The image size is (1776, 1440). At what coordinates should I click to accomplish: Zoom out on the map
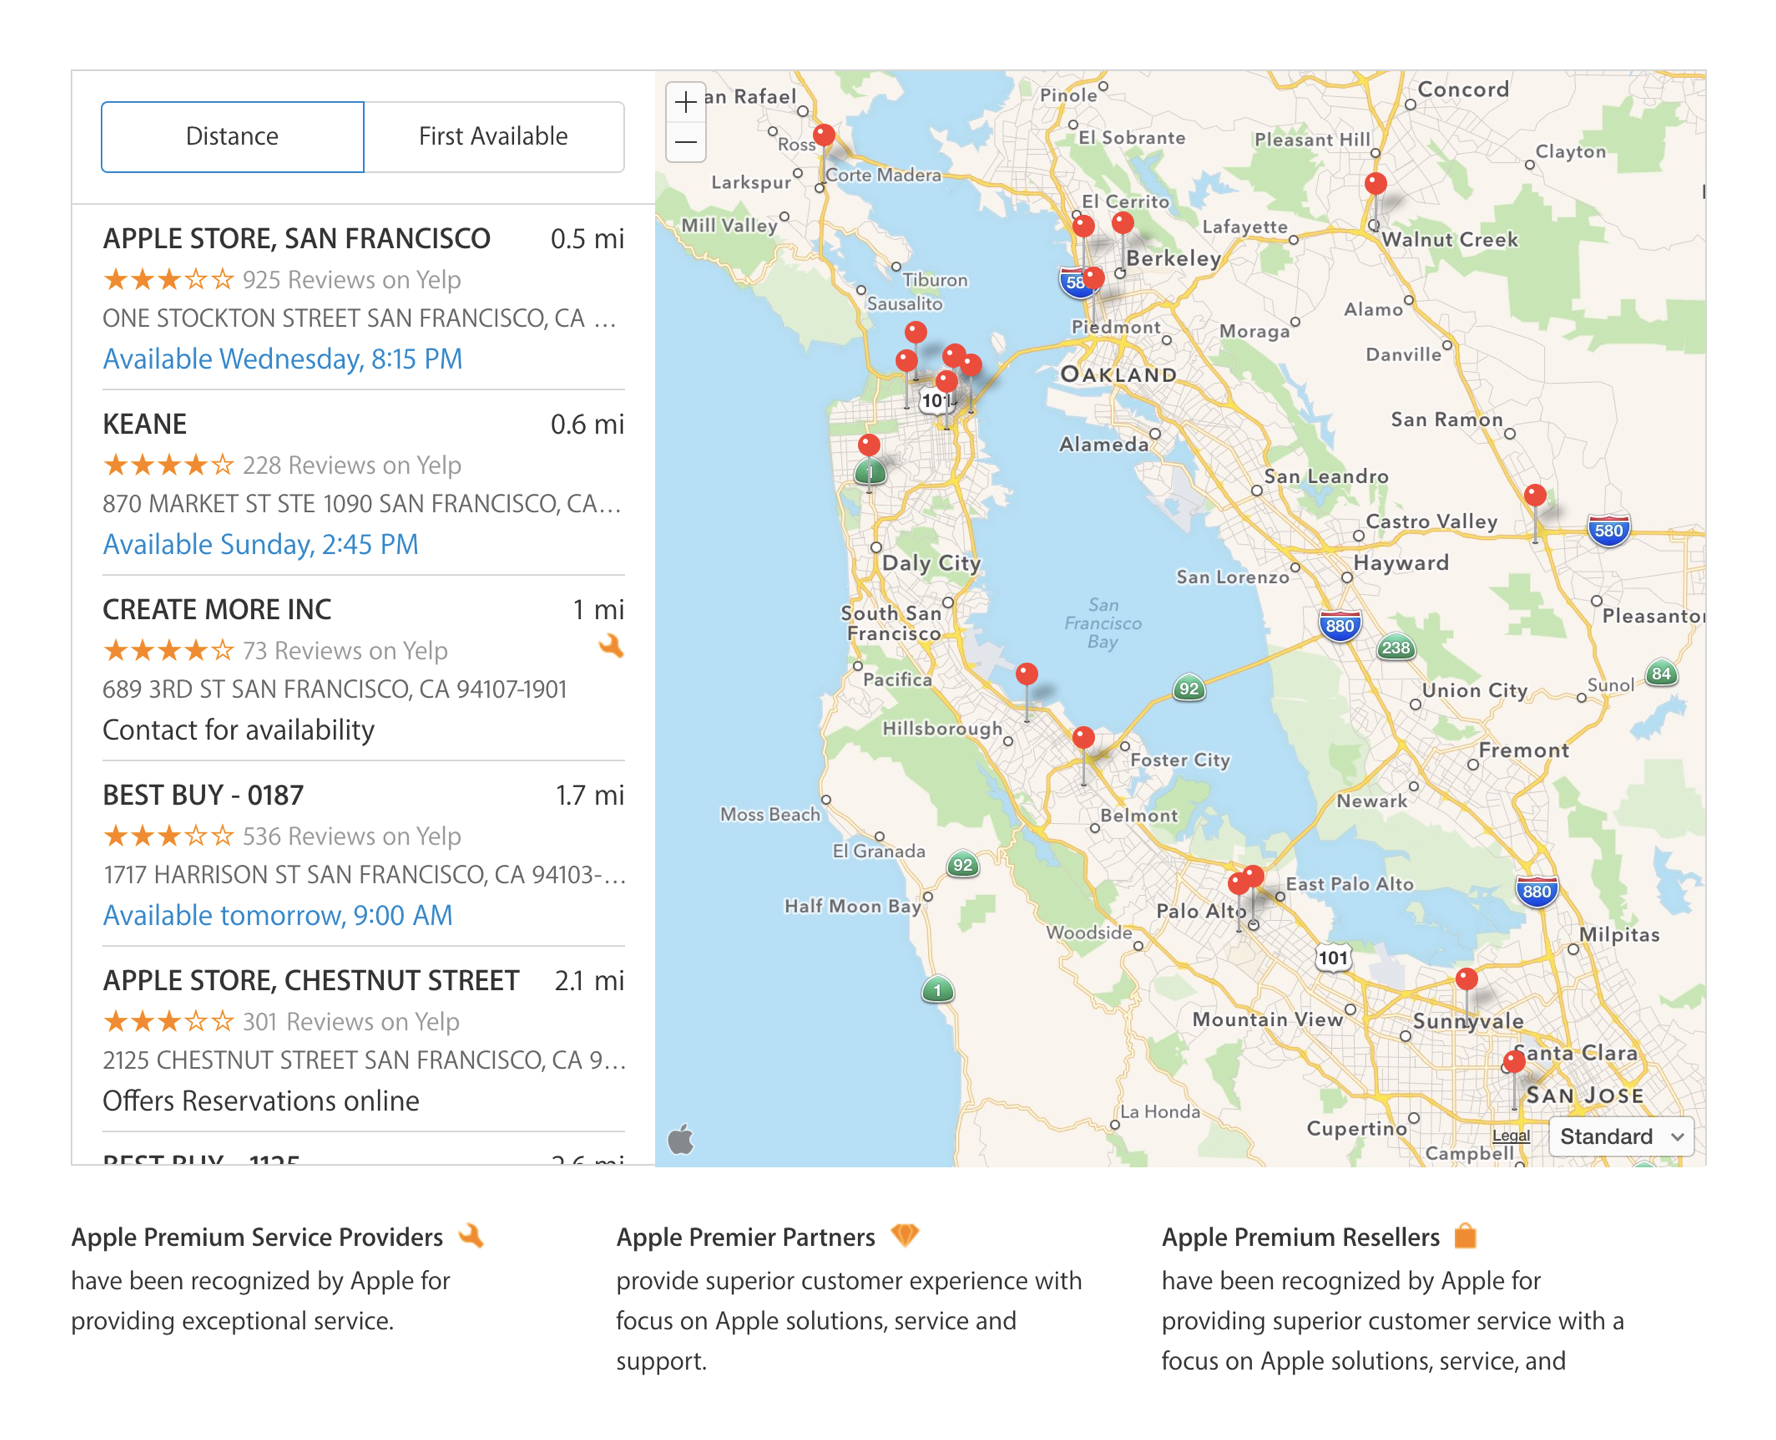686,142
